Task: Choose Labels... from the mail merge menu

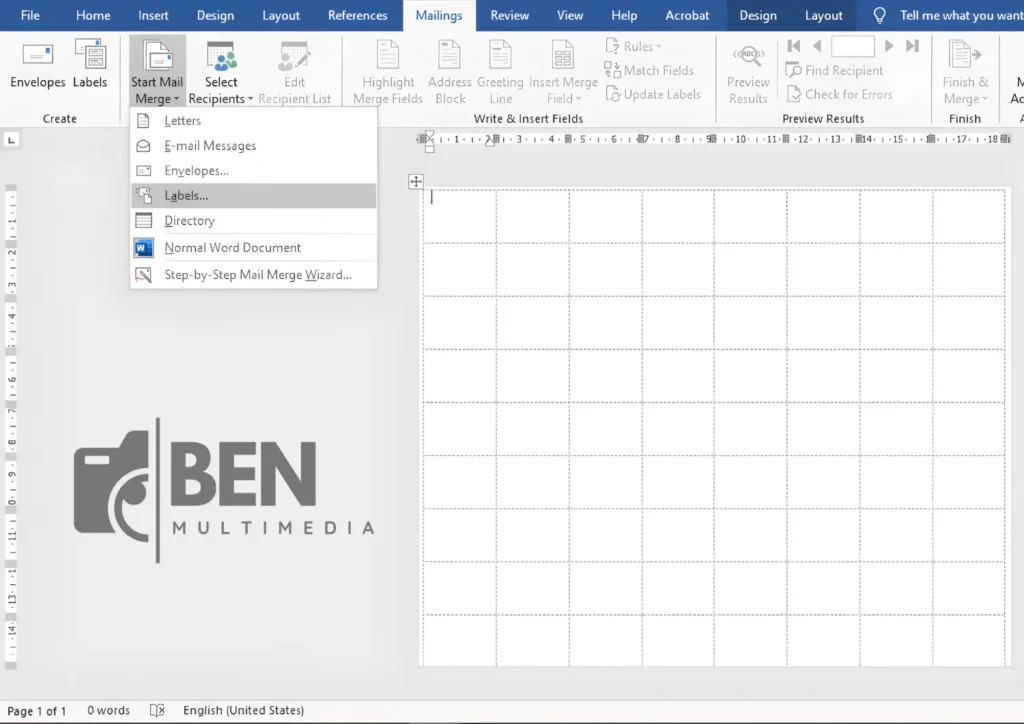Action: [x=186, y=196]
